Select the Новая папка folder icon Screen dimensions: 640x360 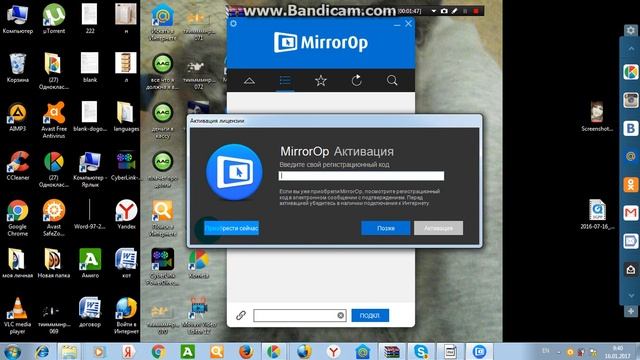(x=54, y=263)
